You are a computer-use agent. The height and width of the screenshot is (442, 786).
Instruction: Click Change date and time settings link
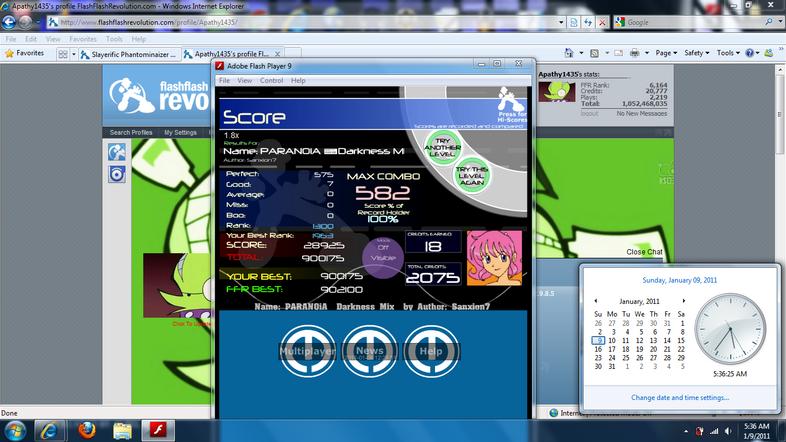point(680,397)
